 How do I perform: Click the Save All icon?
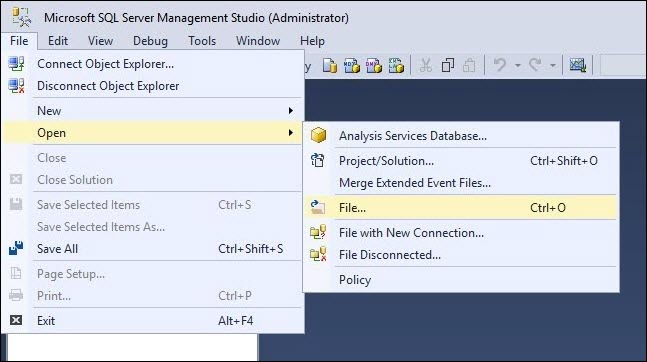coord(16,248)
